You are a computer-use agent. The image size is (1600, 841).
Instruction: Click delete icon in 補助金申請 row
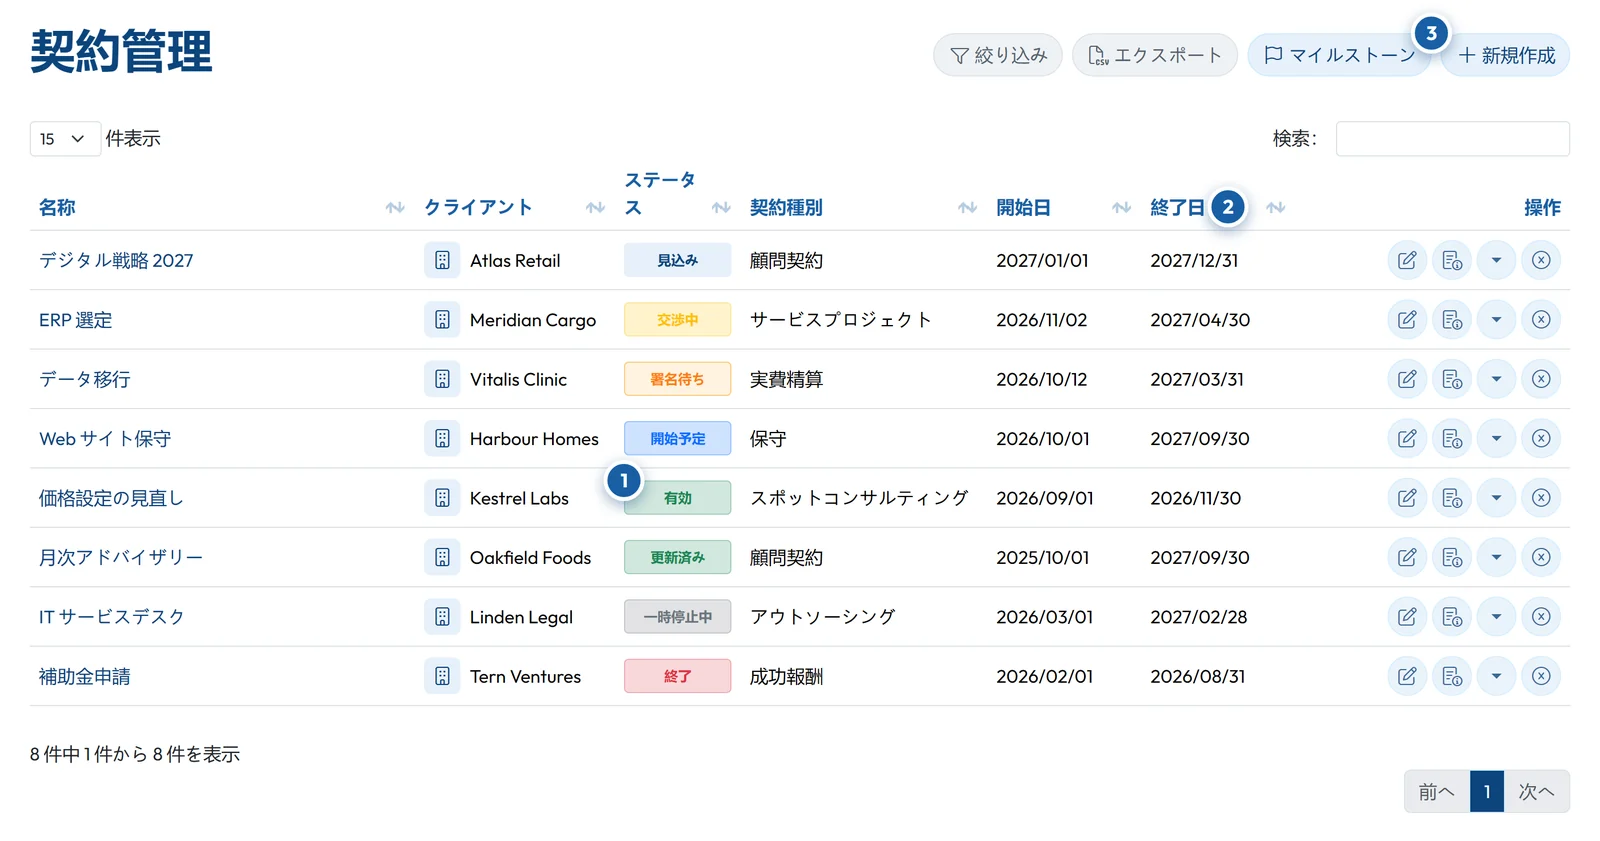coord(1541,676)
